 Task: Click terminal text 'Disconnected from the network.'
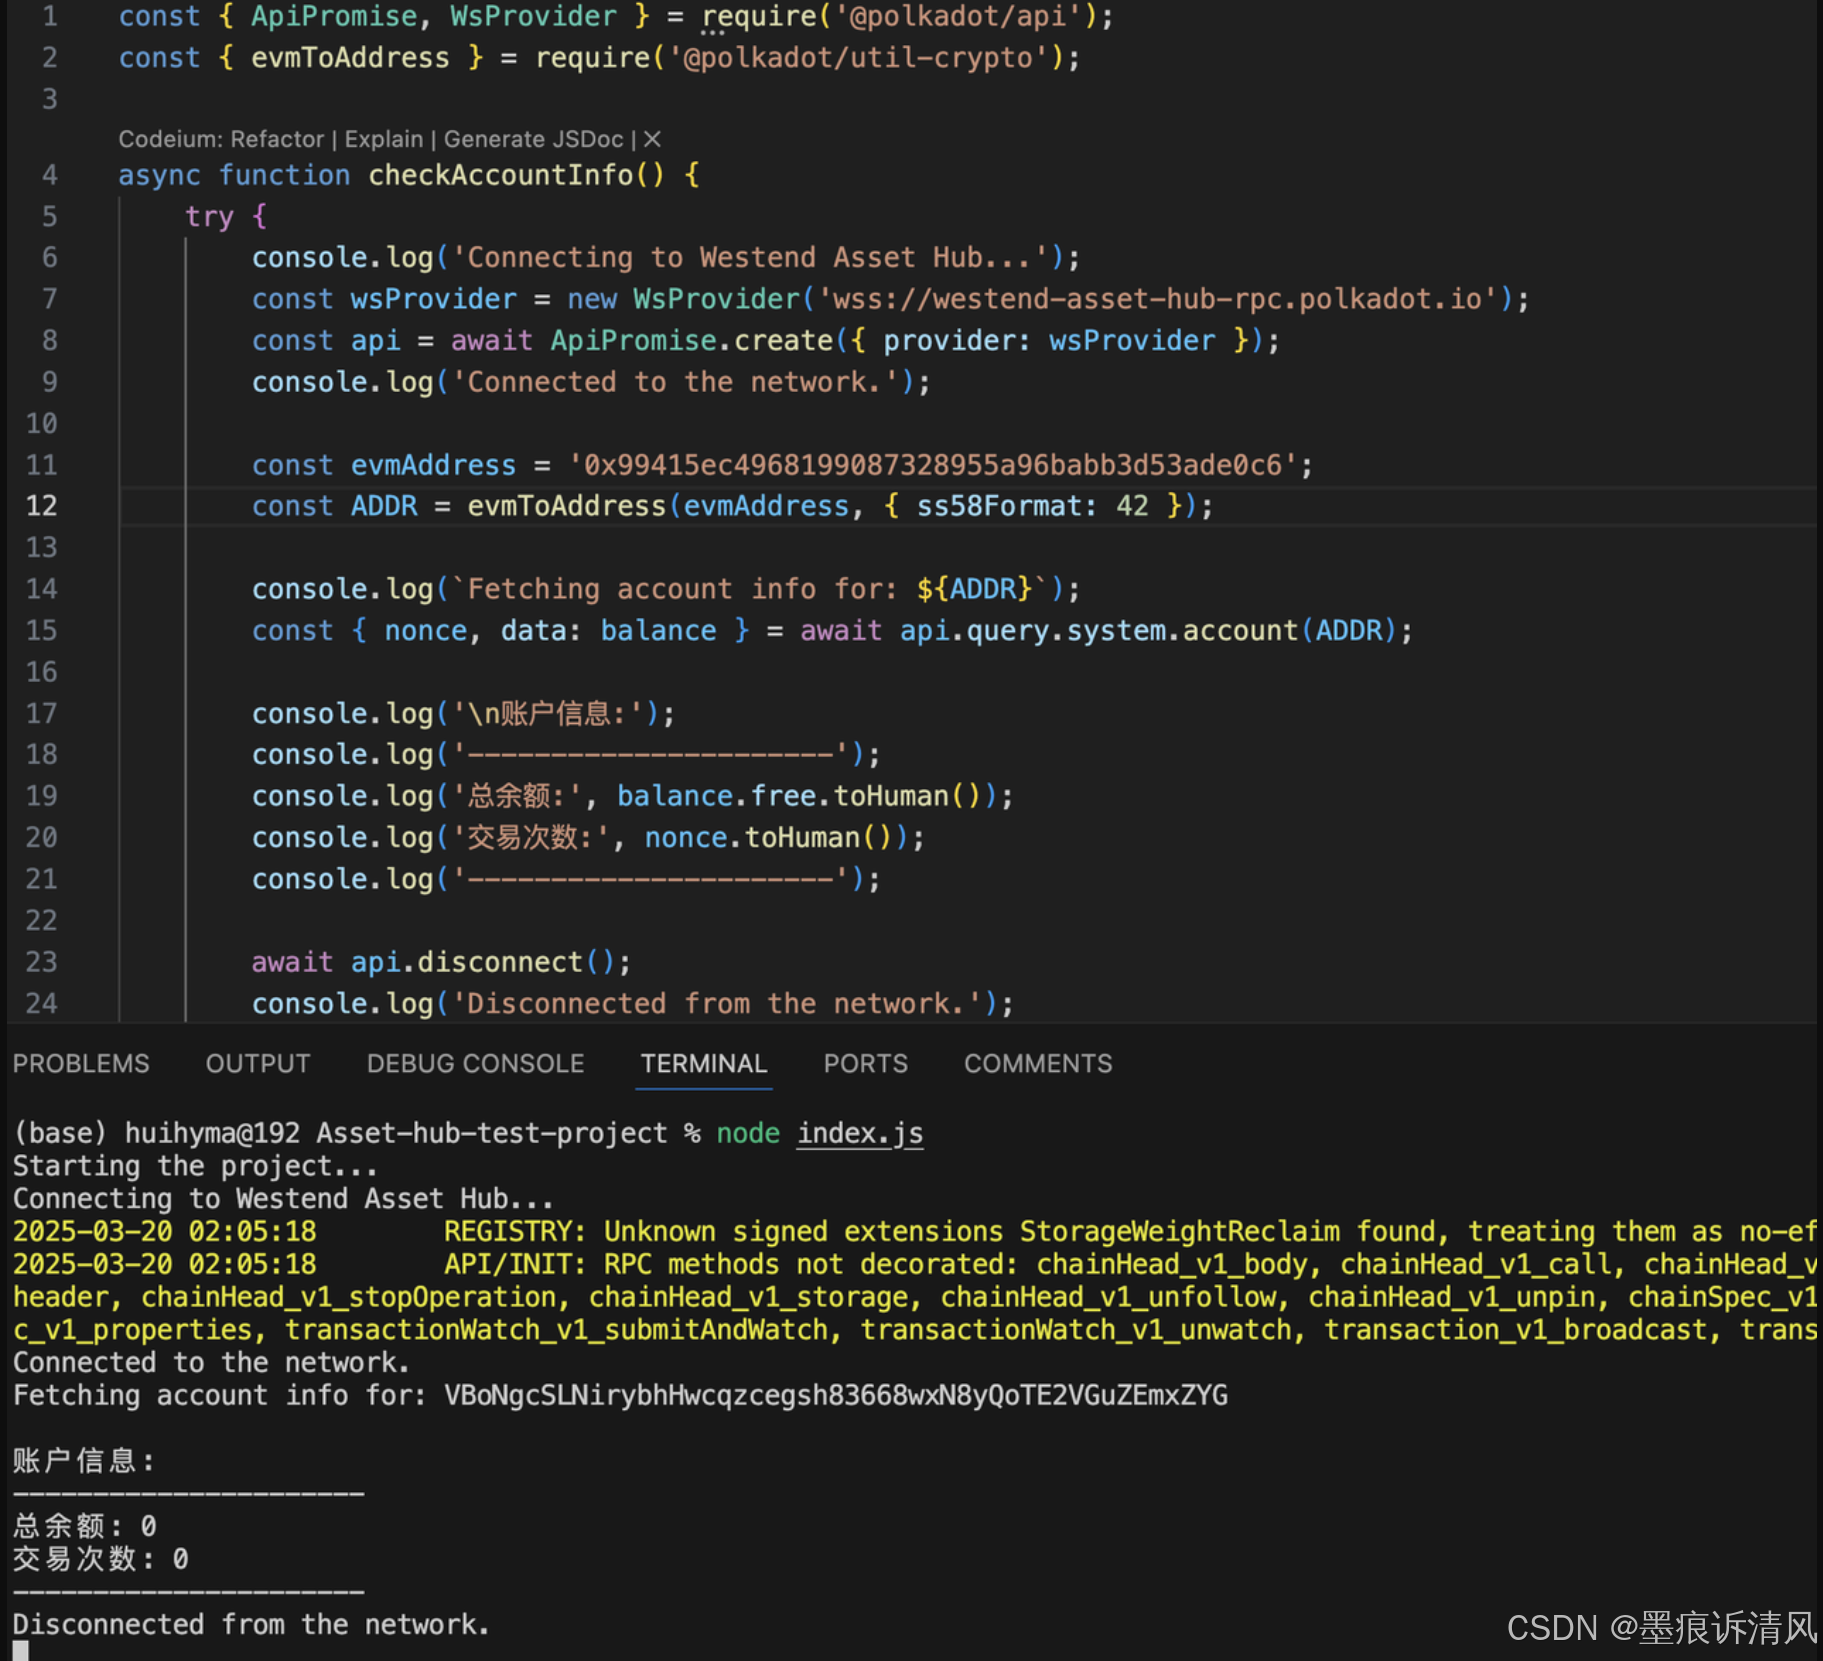pyautogui.click(x=251, y=1624)
